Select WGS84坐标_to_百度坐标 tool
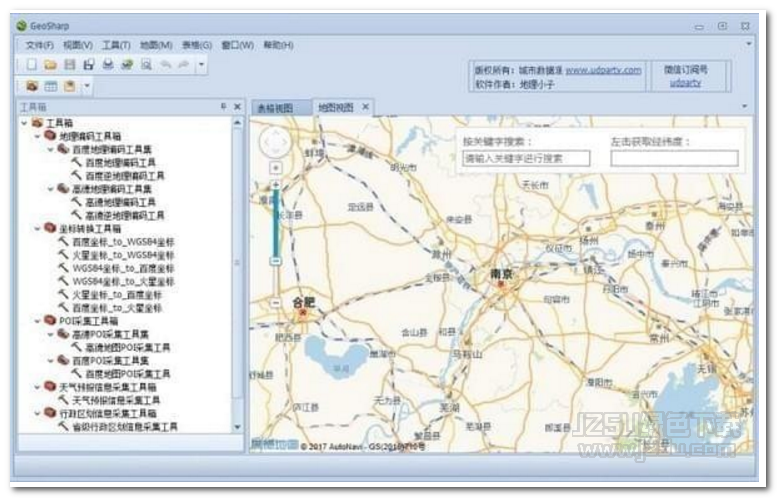 [123, 268]
